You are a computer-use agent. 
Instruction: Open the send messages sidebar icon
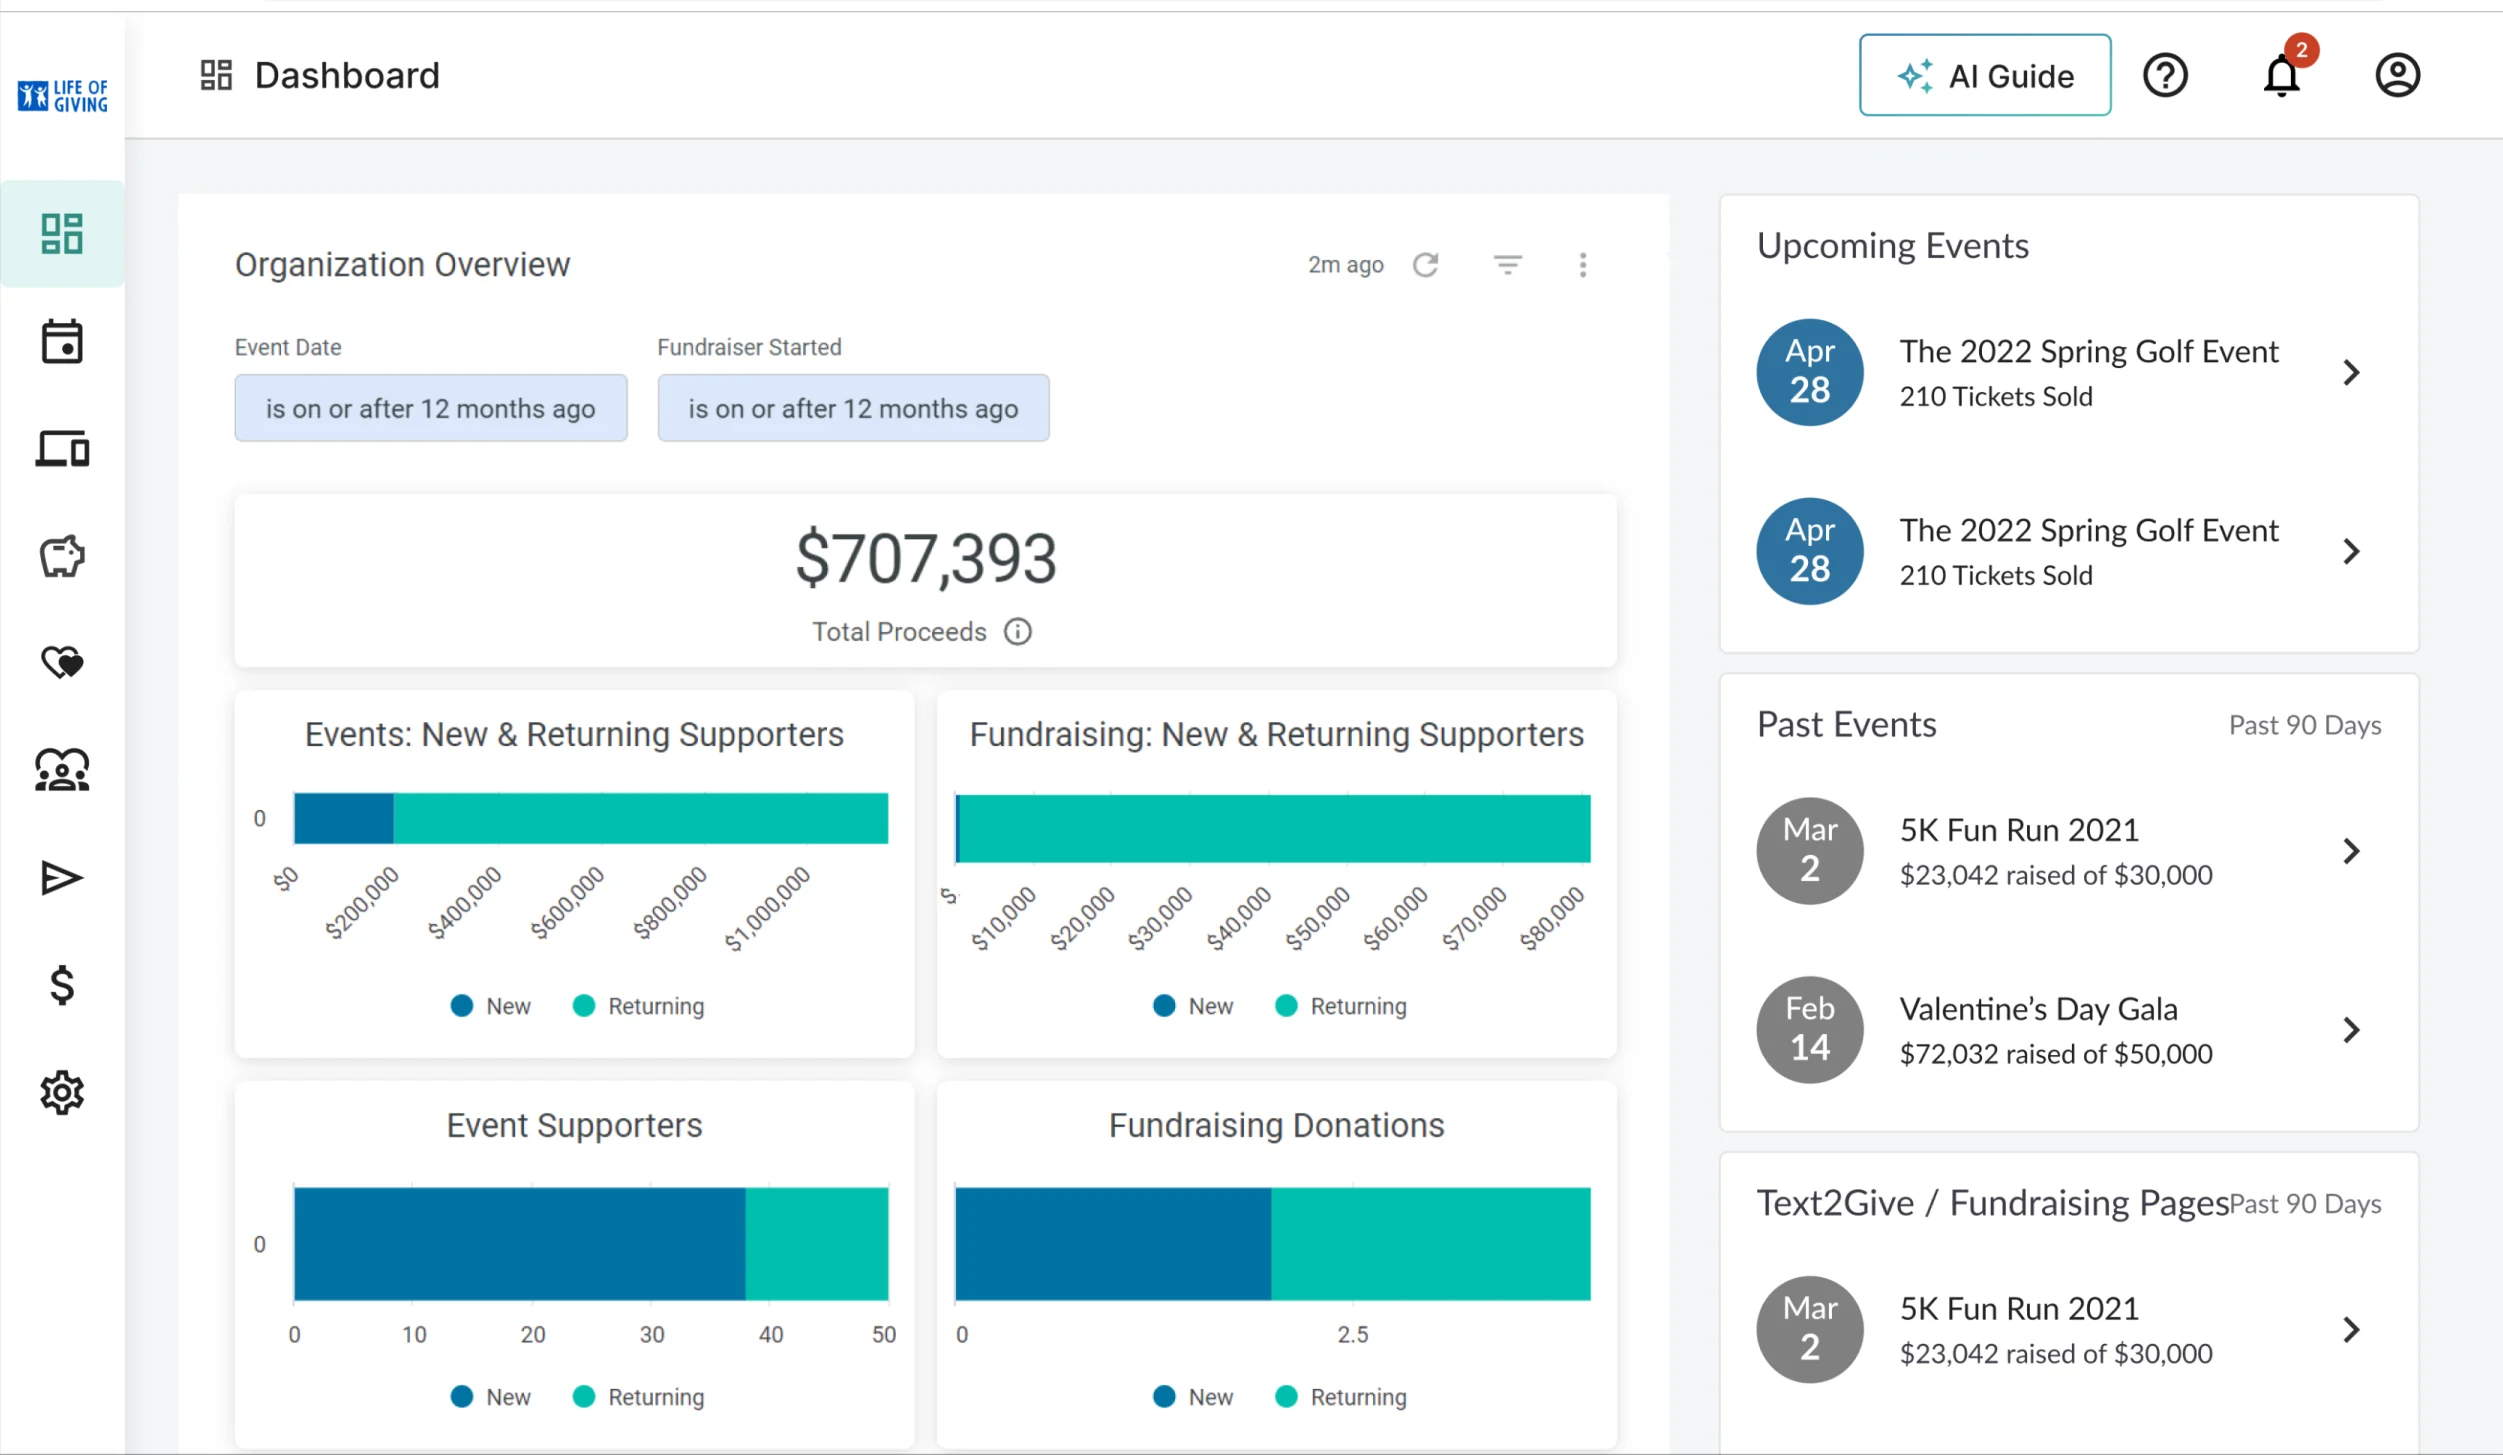click(x=62, y=878)
